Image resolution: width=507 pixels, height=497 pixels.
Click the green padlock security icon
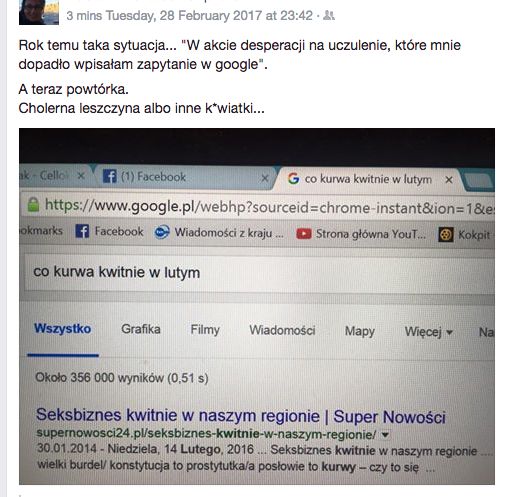tap(33, 204)
